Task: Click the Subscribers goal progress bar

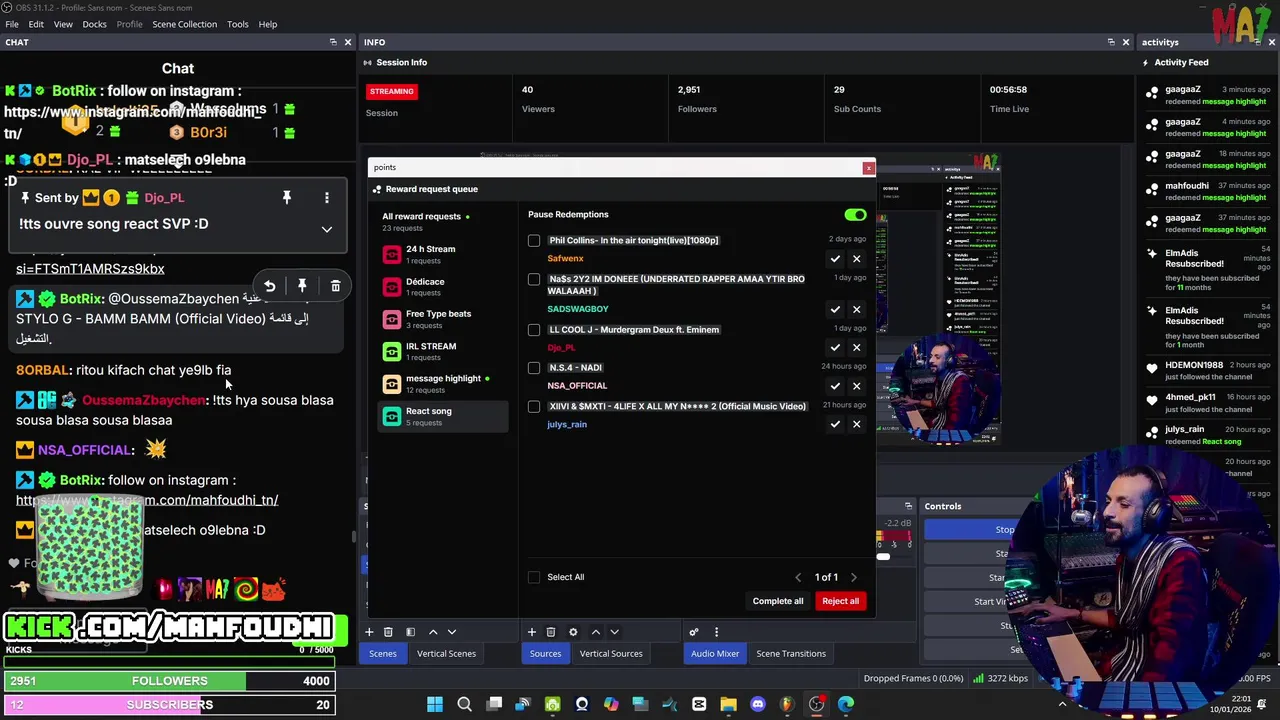Action: [x=170, y=705]
